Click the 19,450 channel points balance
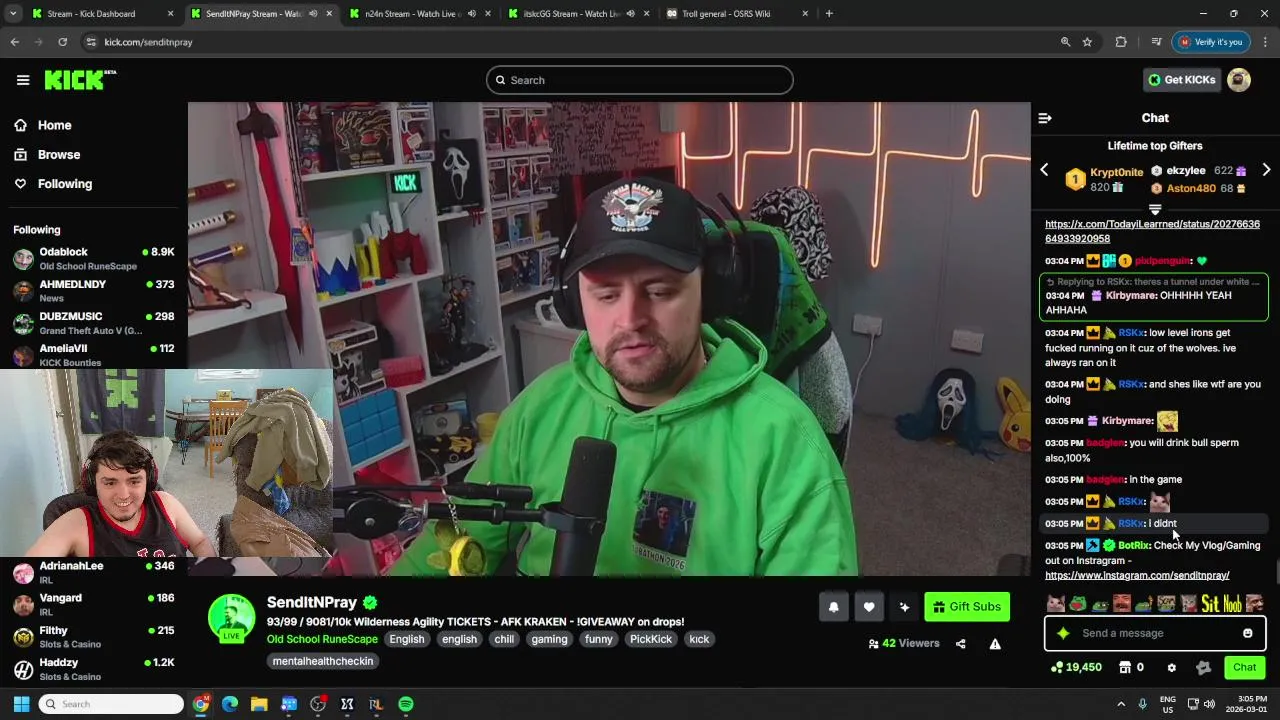The width and height of the screenshot is (1280, 720). coord(1076,667)
